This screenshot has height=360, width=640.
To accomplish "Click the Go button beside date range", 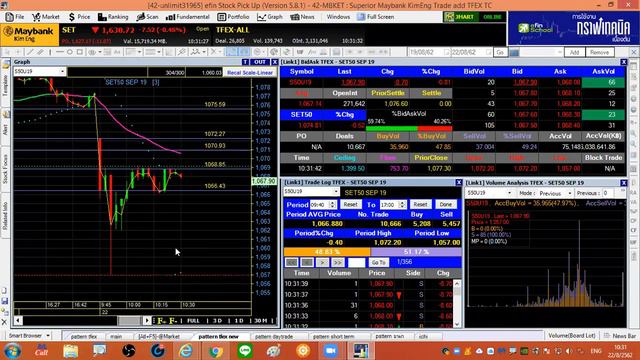I will tap(500, 52).
